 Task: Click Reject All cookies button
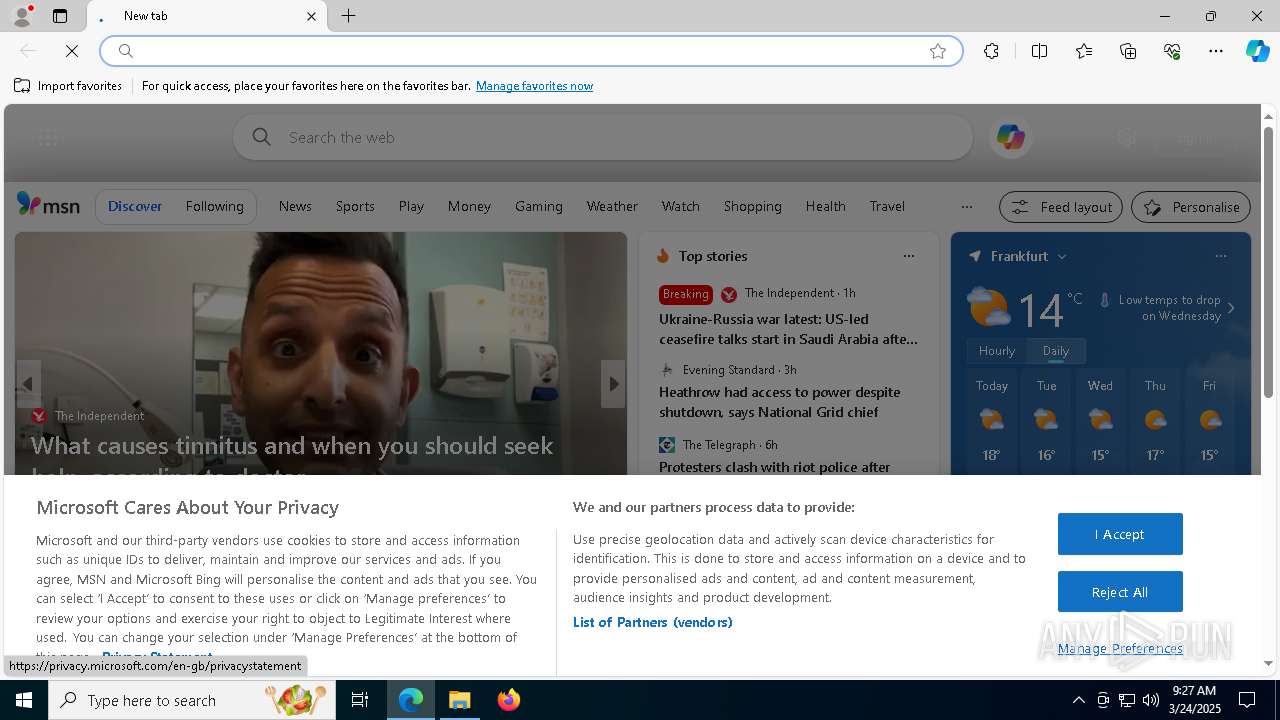[1120, 592]
